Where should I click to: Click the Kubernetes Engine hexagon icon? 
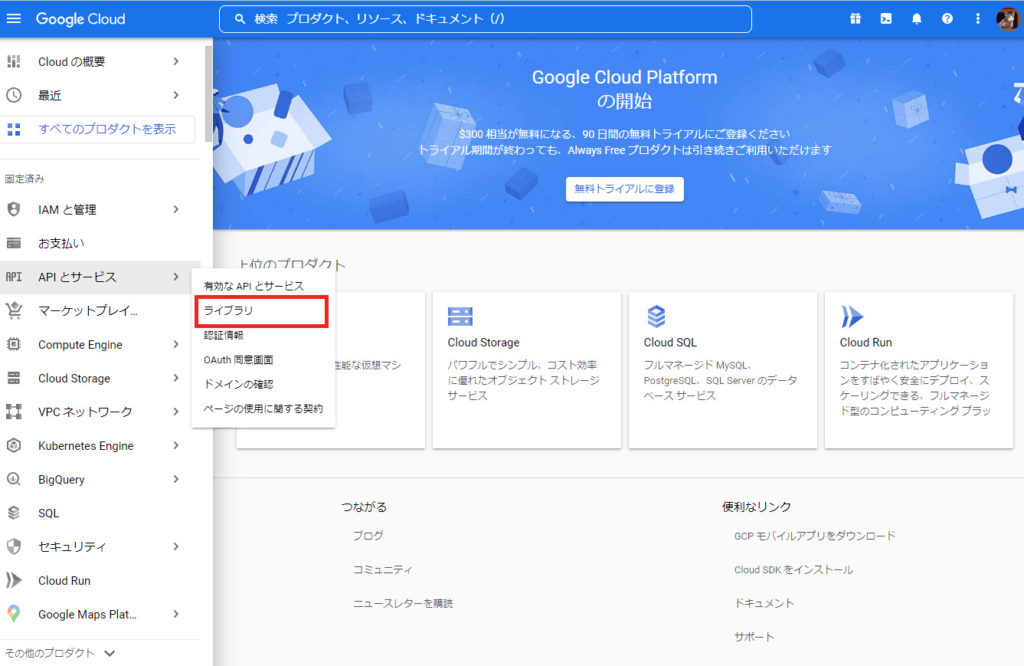coord(14,445)
